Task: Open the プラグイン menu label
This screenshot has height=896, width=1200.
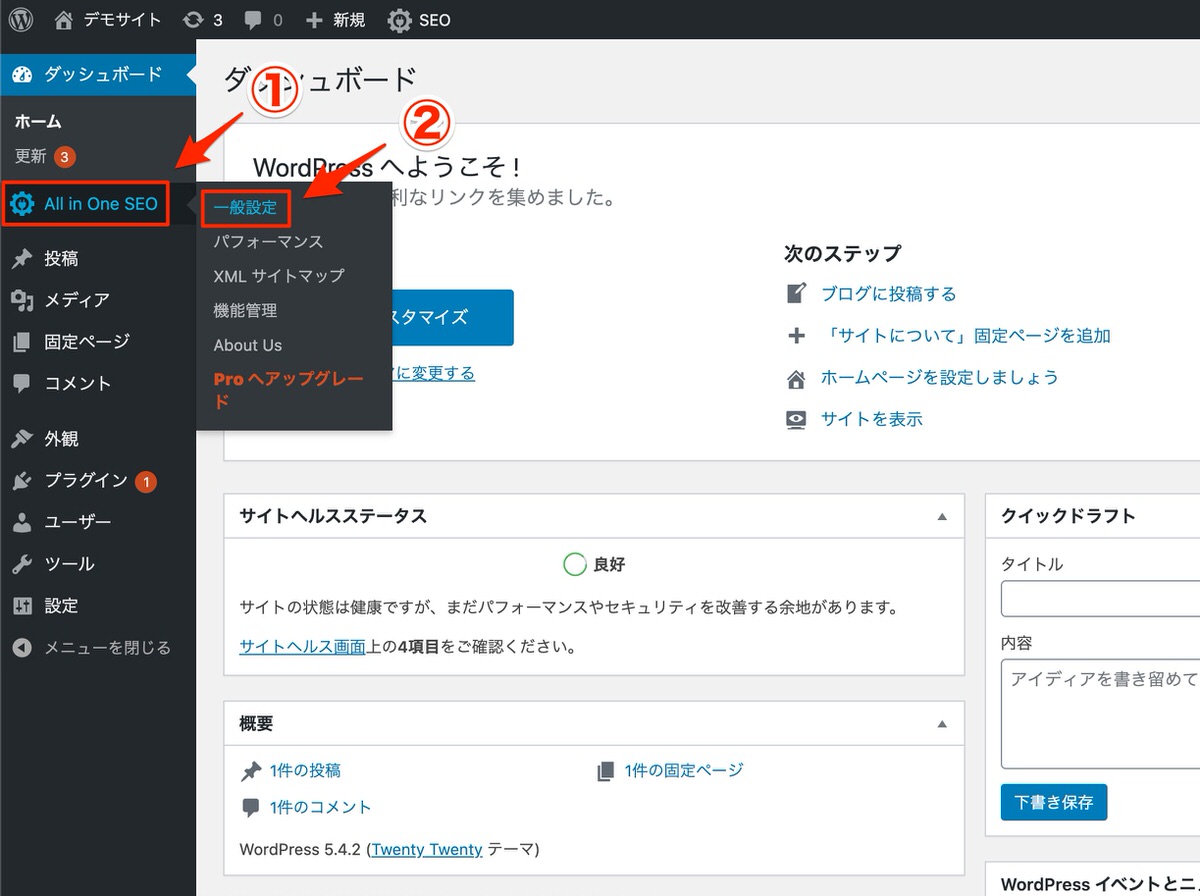Action: pos(86,481)
